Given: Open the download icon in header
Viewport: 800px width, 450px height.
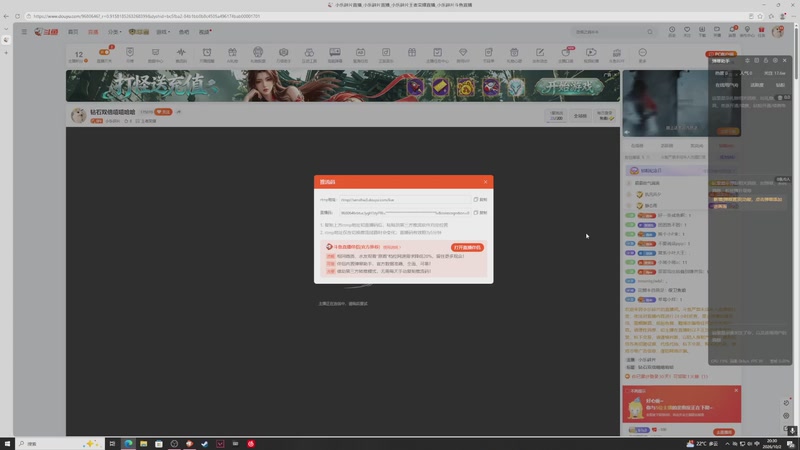Looking at the screenshot, I should (702, 30).
